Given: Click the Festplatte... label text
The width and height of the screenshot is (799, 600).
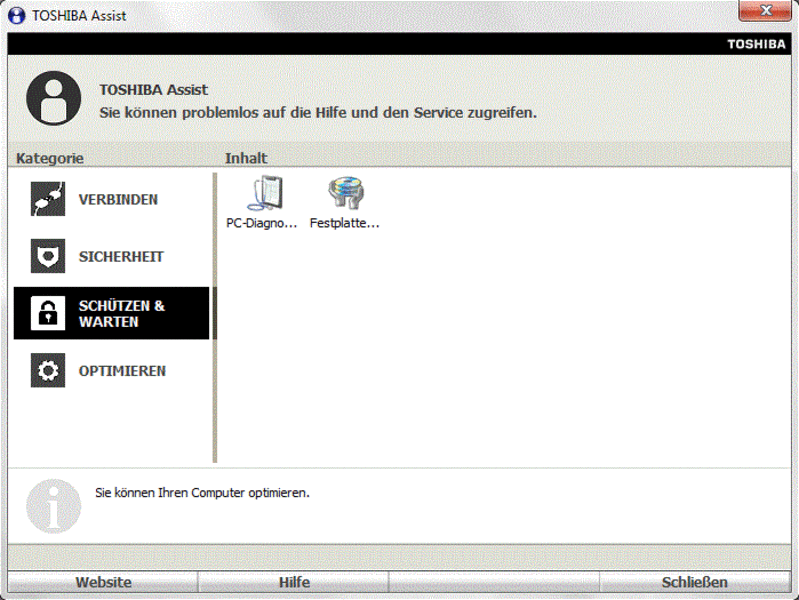Looking at the screenshot, I should [x=344, y=223].
